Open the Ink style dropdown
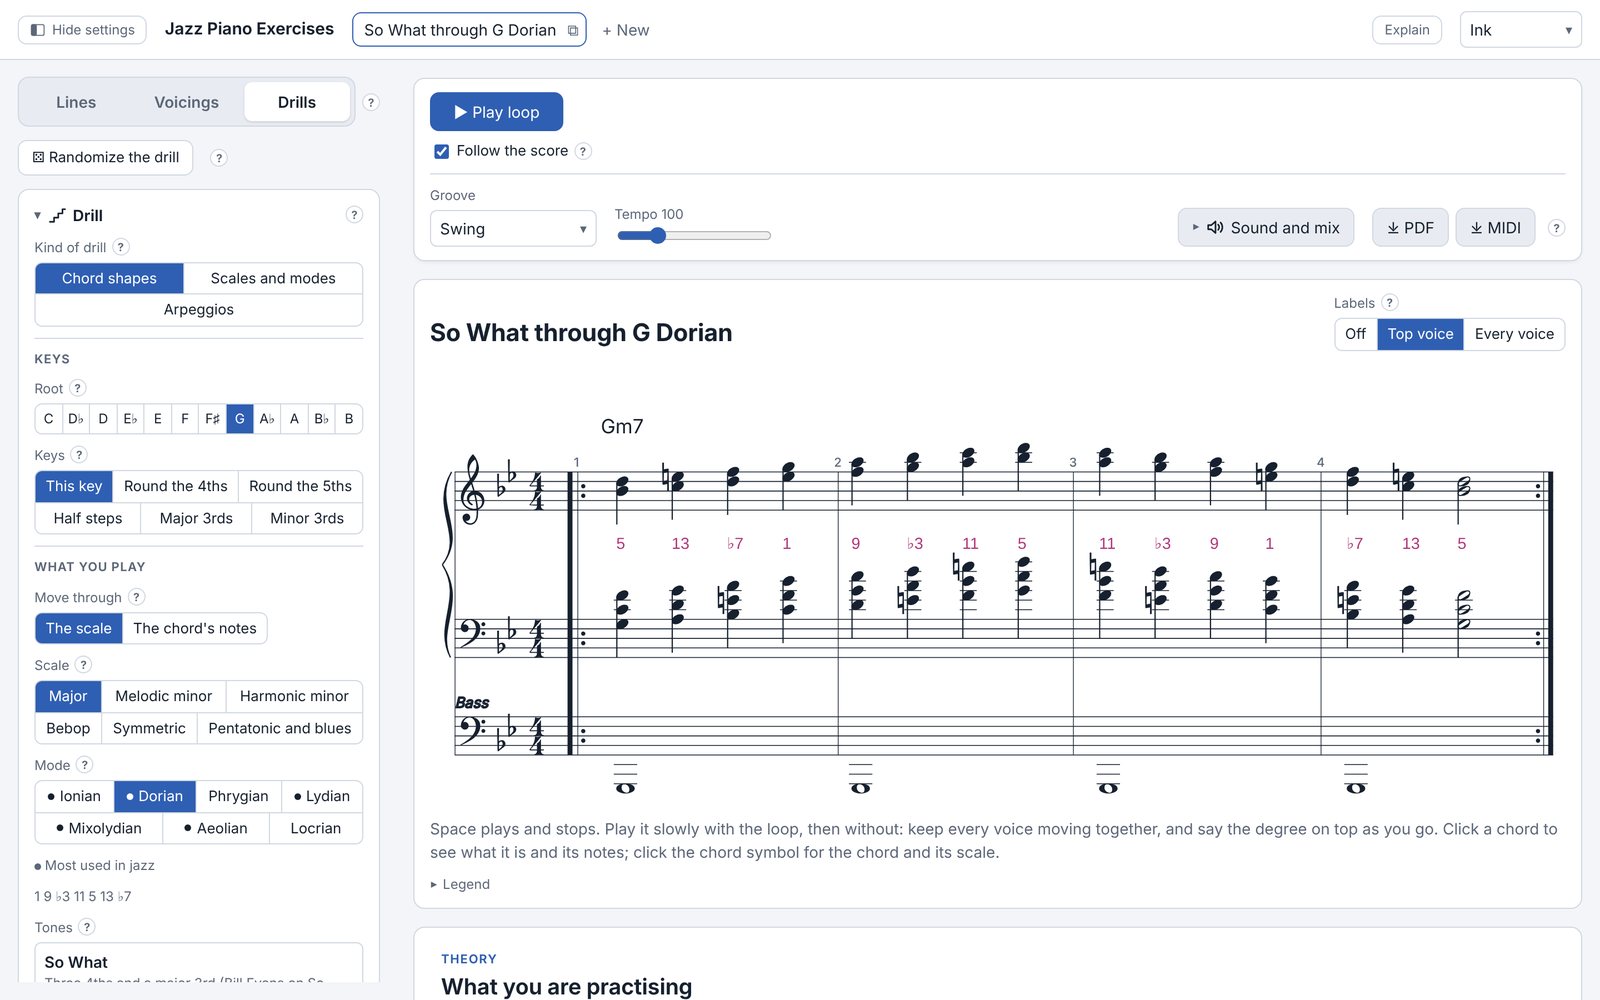This screenshot has height=1000, width=1600. pos(1520,30)
